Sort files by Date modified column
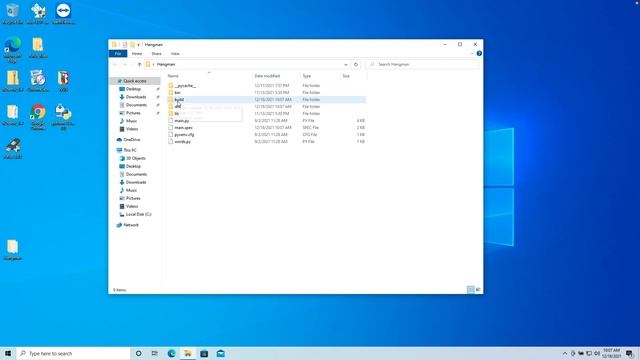This screenshot has width=640, height=360. 267,76
